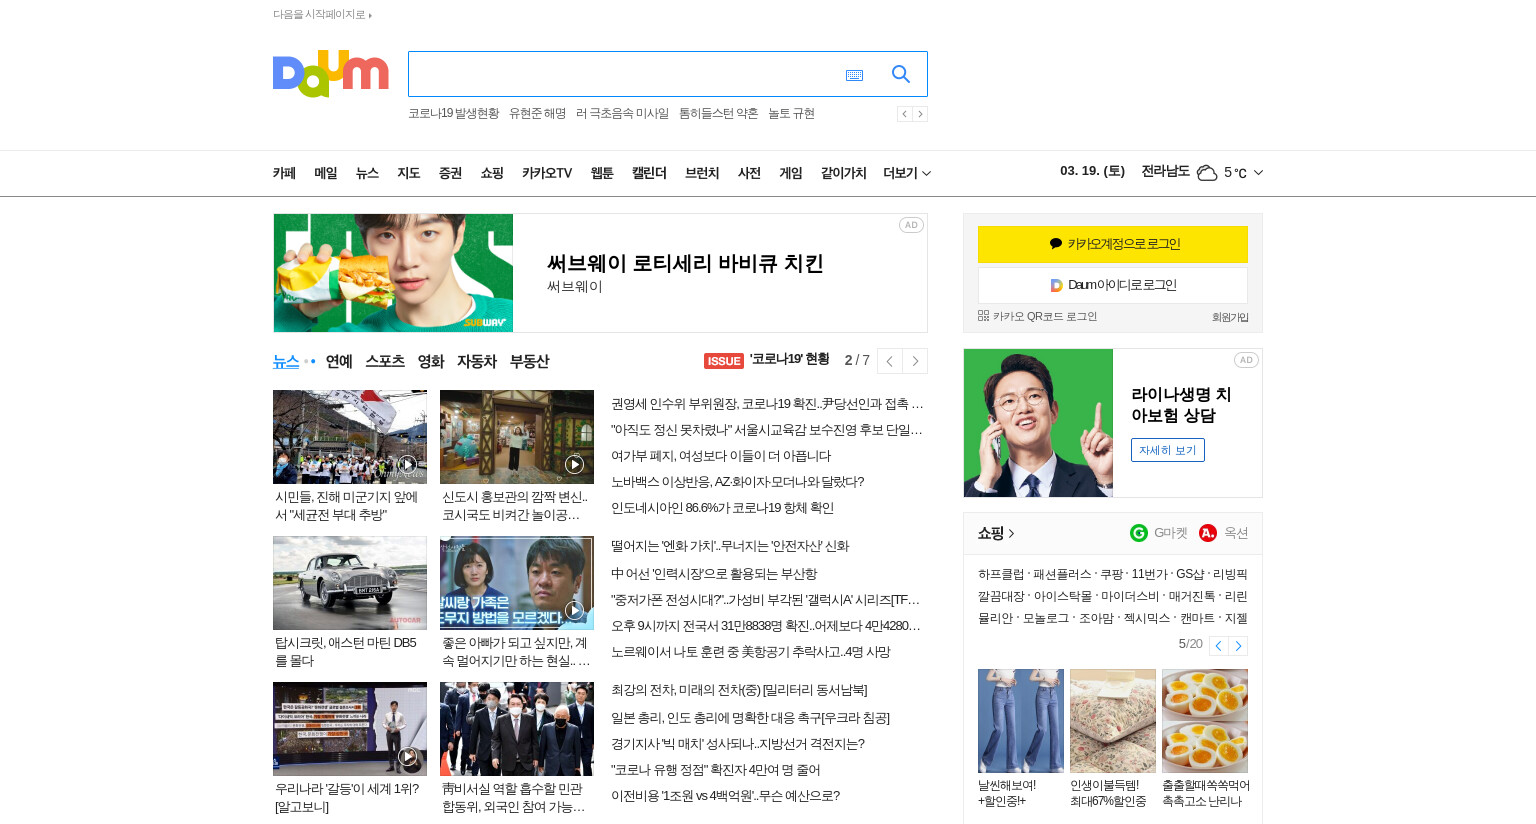Open 같이가치 from the service menu
The width and height of the screenshot is (1536, 824).
[x=843, y=173]
